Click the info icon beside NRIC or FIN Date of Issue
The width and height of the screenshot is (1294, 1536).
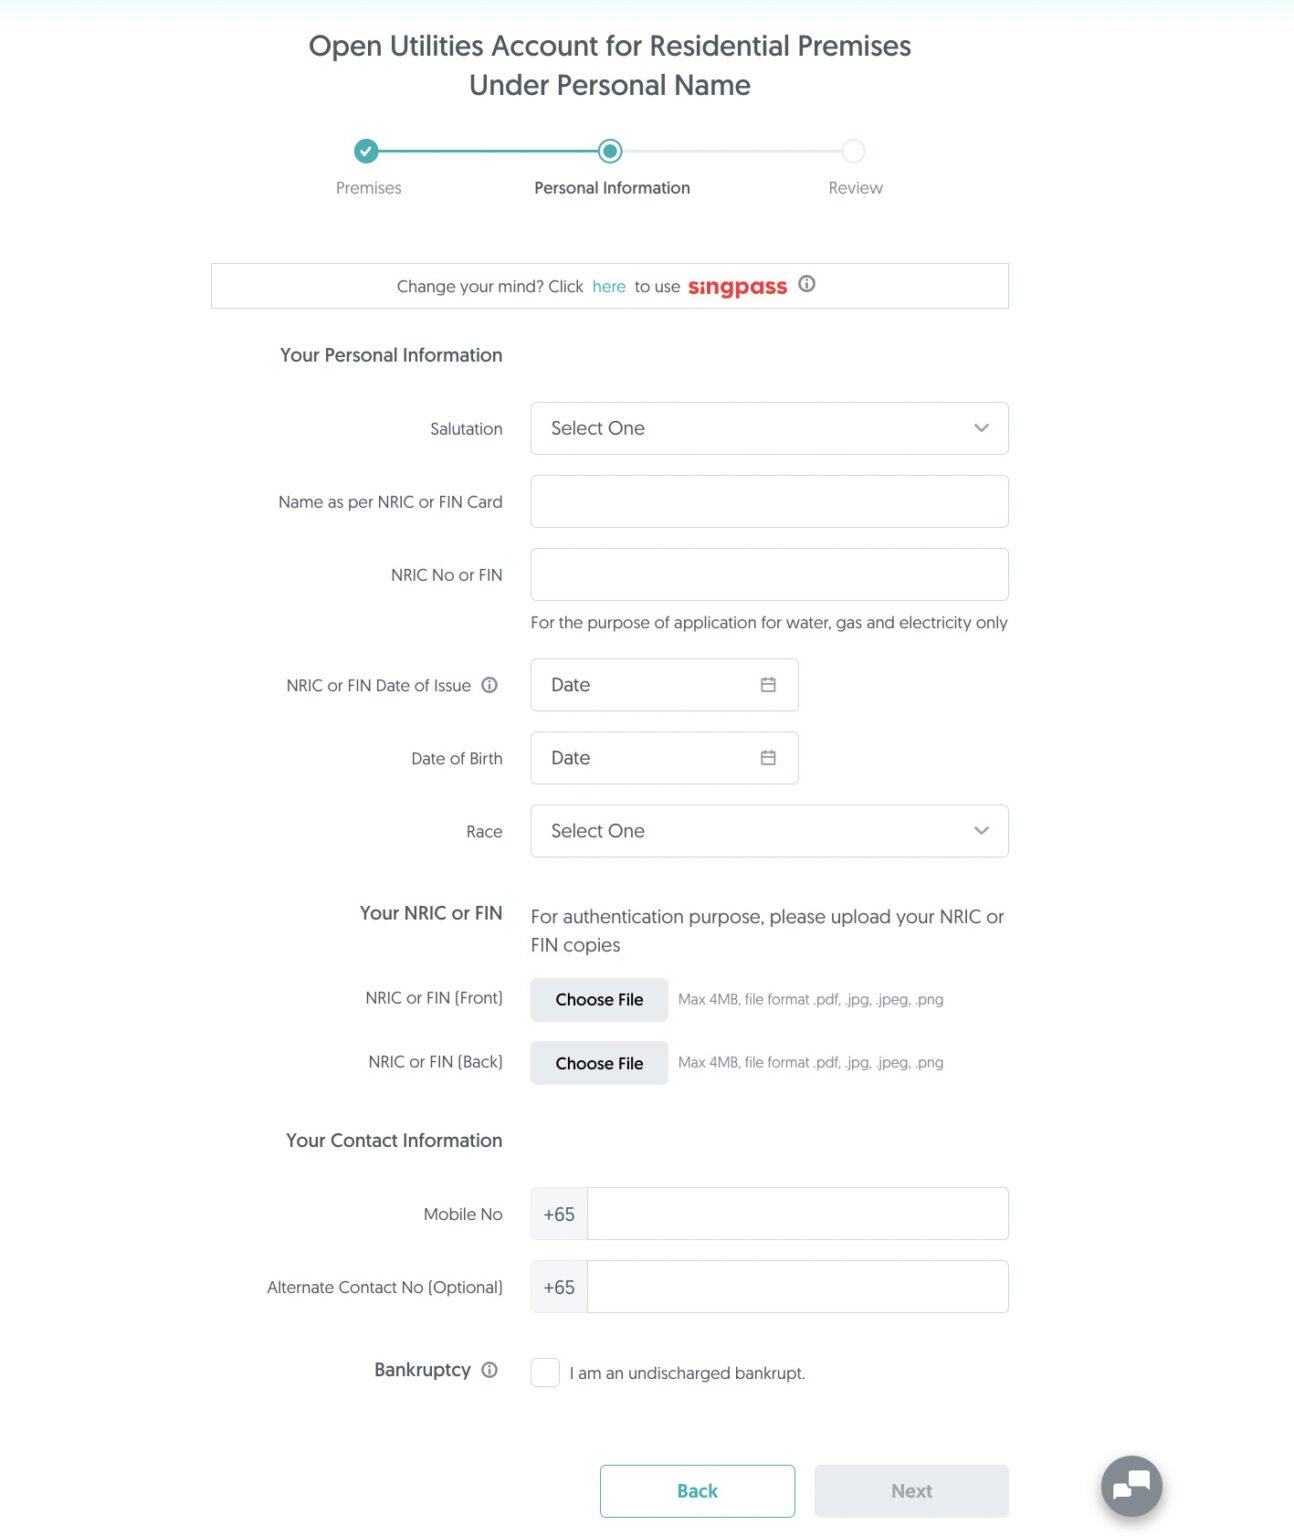tap(489, 685)
